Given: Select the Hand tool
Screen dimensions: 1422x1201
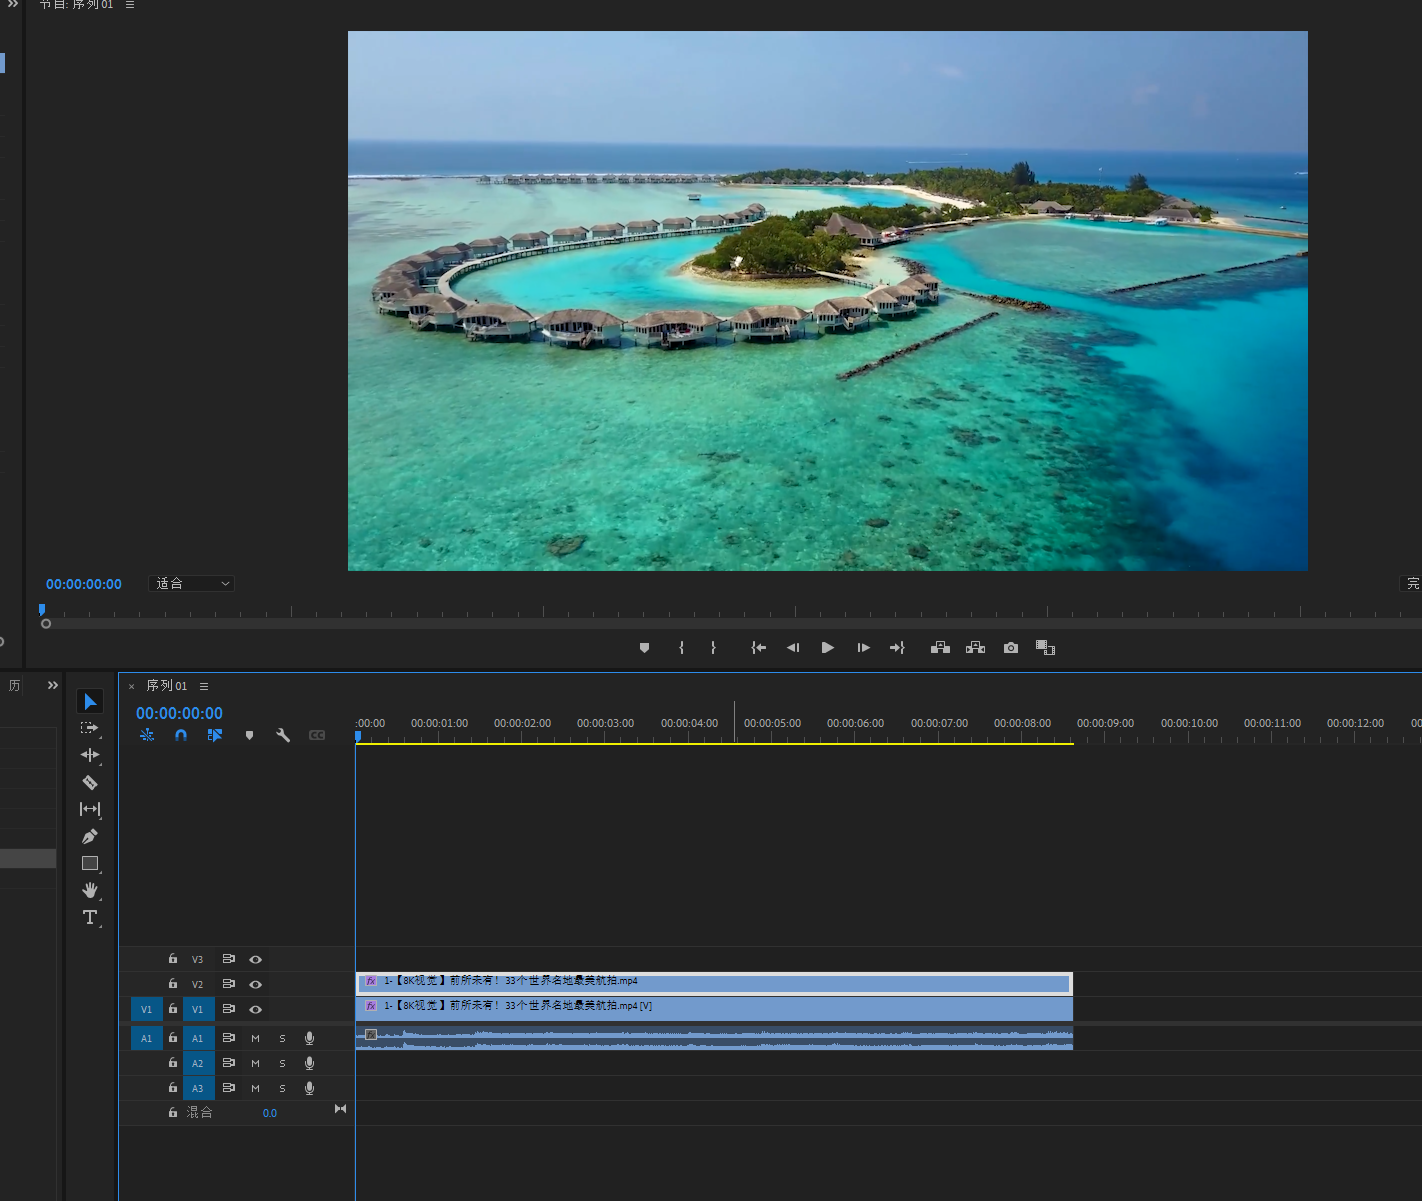Looking at the screenshot, I should (x=90, y=890).
